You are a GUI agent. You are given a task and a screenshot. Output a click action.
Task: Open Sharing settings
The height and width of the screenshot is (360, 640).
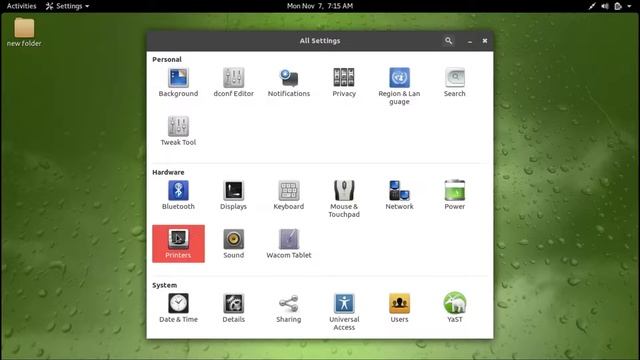[x=289, y=308]
